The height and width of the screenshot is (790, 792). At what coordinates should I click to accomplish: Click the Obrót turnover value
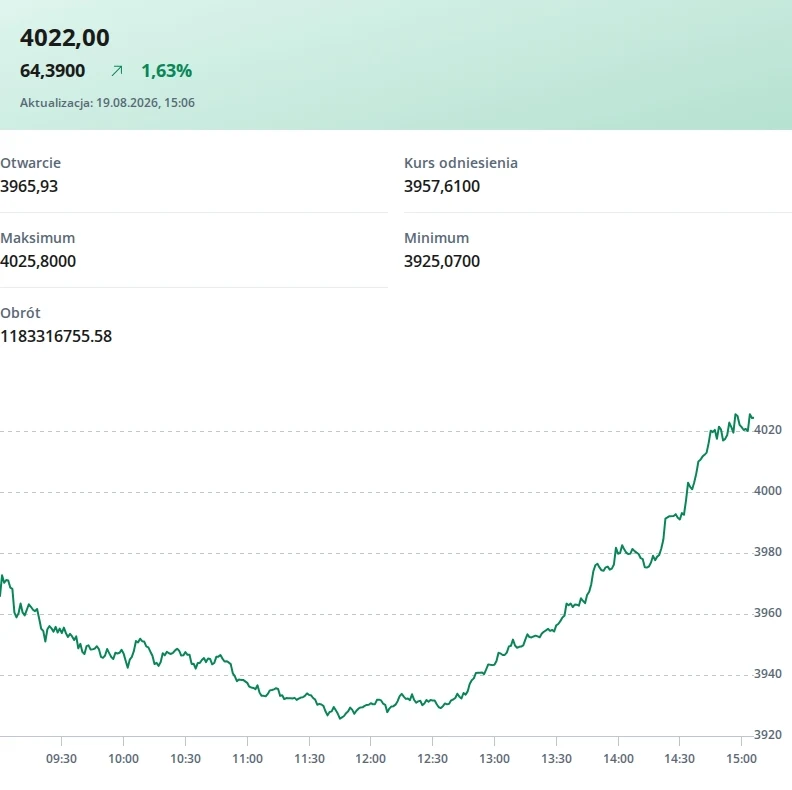(x=56, y=336)
